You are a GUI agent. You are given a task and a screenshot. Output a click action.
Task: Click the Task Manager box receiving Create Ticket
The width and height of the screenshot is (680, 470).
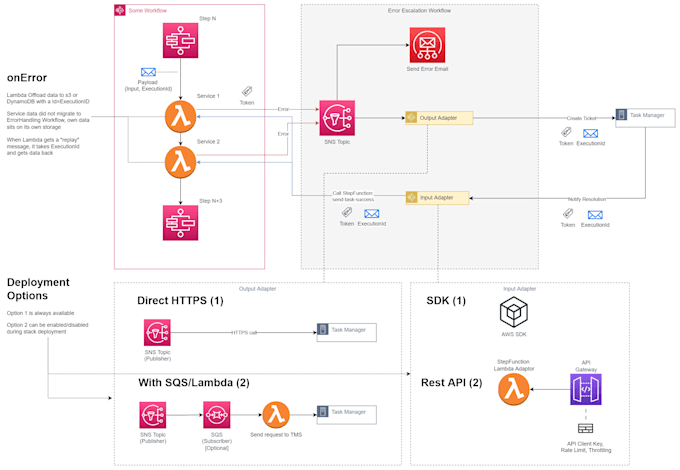coord(645,118)
